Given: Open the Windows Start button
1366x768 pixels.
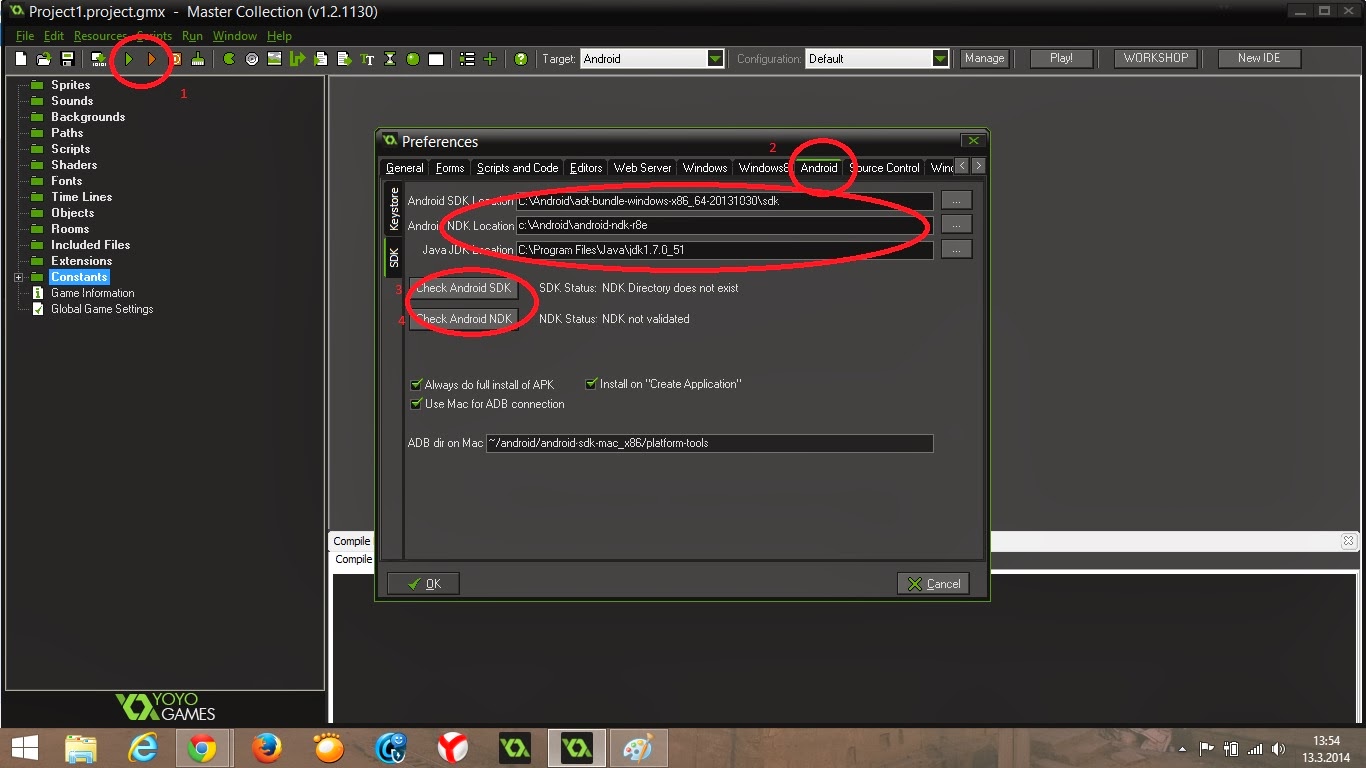Looking at the screenshot, I should (x=25, y=748).
